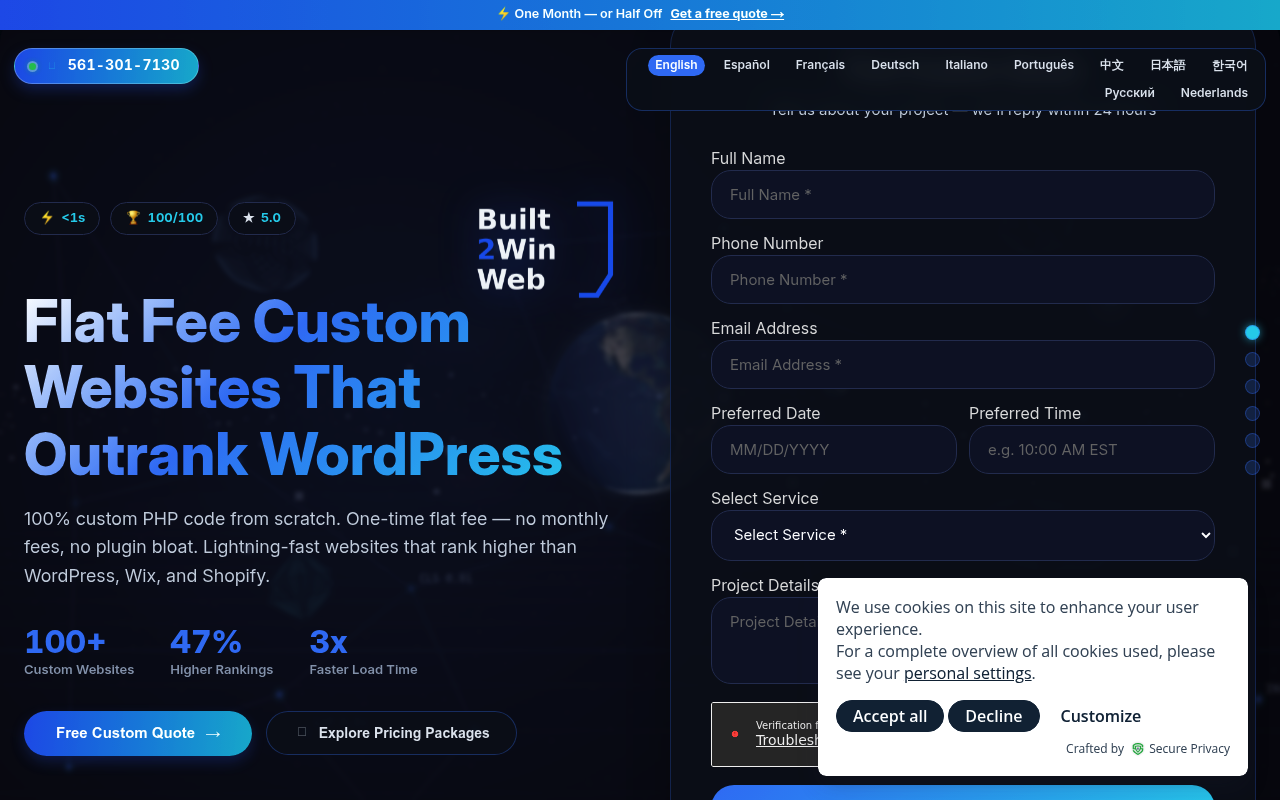Click the Crafted by Secure Privacy text
The width and height of the screenshot is (1280, 800).
pyautogui.click(x=1148, y=749)
